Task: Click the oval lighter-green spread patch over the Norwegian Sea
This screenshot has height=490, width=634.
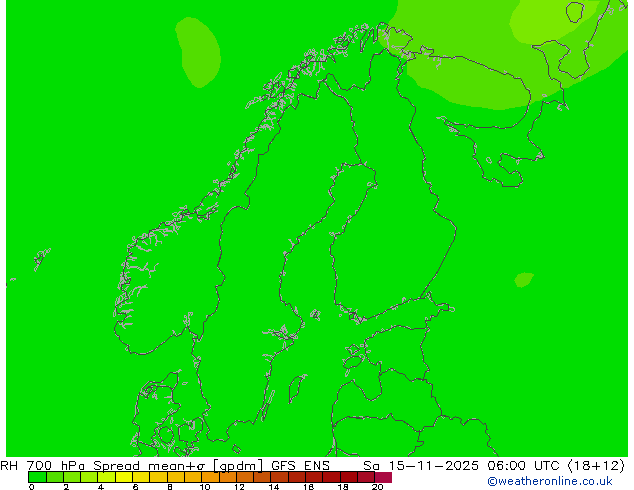Action: (198, 52)
